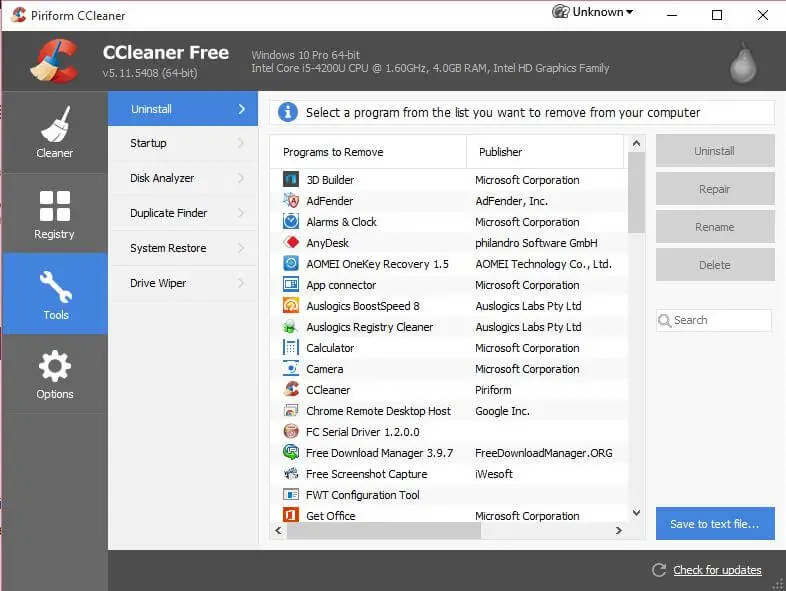The image size is (786, 591).
Task: Click the pear icon in the header
Action: click(742, 64)
